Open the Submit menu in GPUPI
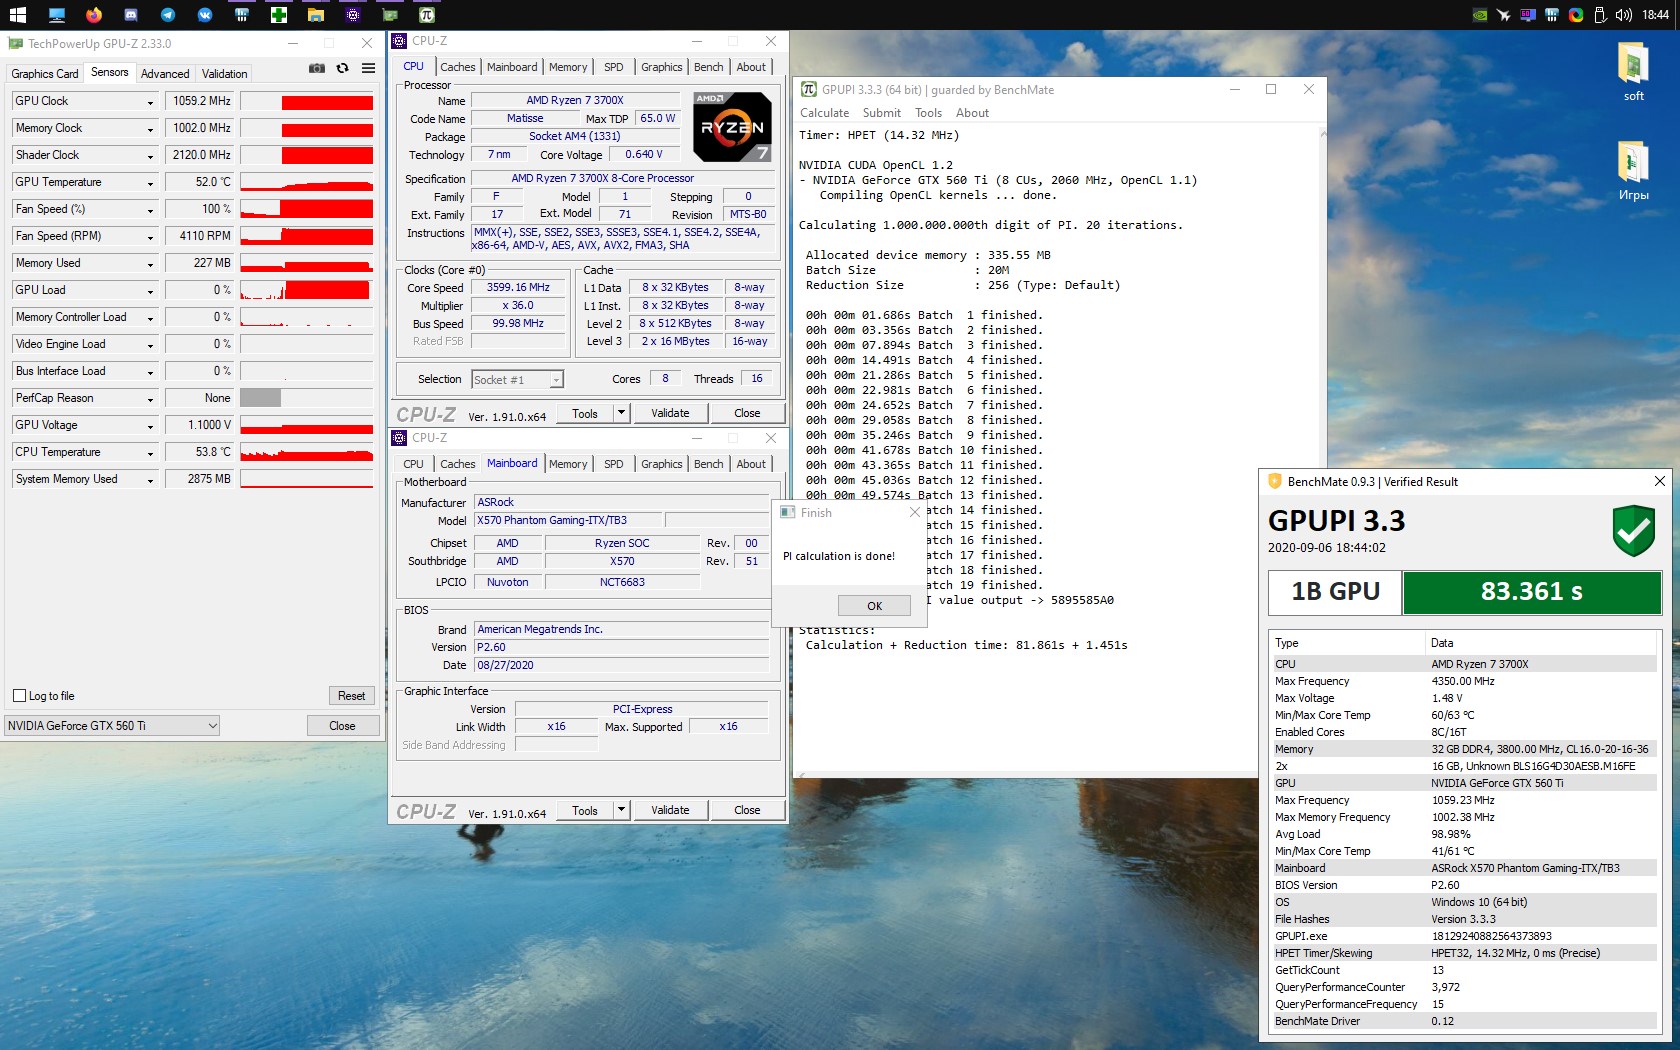The width and height of the screenshot is (1680, 1050). pyautogui.click(x=882, y=113)
